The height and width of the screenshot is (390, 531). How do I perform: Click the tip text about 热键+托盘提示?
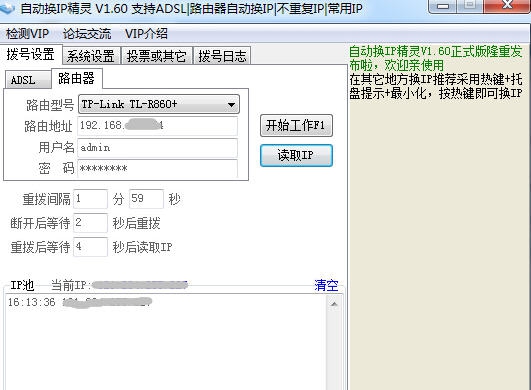[436, 86]
